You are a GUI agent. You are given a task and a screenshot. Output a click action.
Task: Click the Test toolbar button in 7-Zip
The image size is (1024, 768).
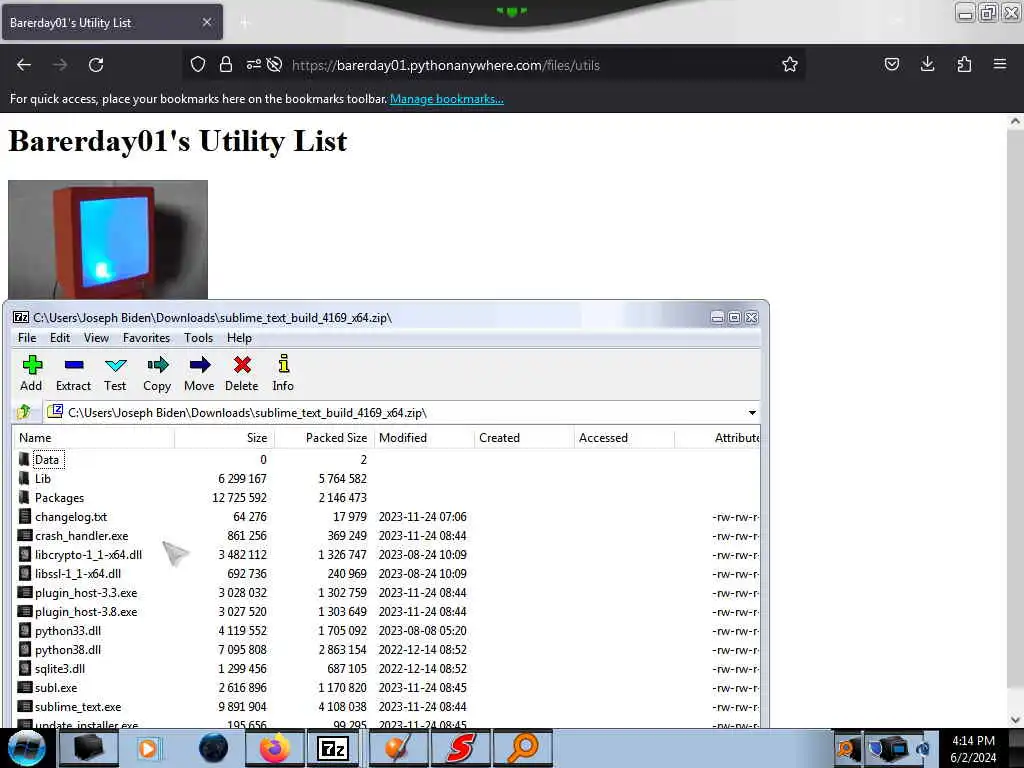click(x=115, y=374)
